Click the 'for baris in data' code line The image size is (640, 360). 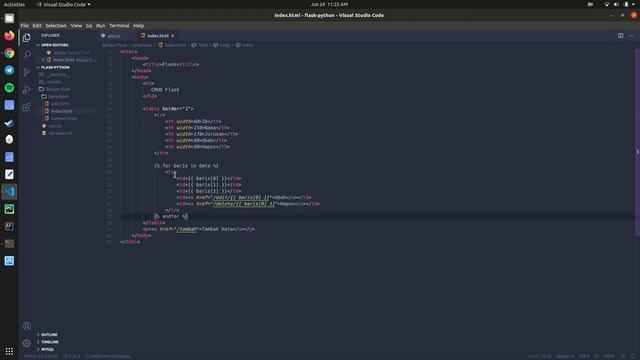187,166
